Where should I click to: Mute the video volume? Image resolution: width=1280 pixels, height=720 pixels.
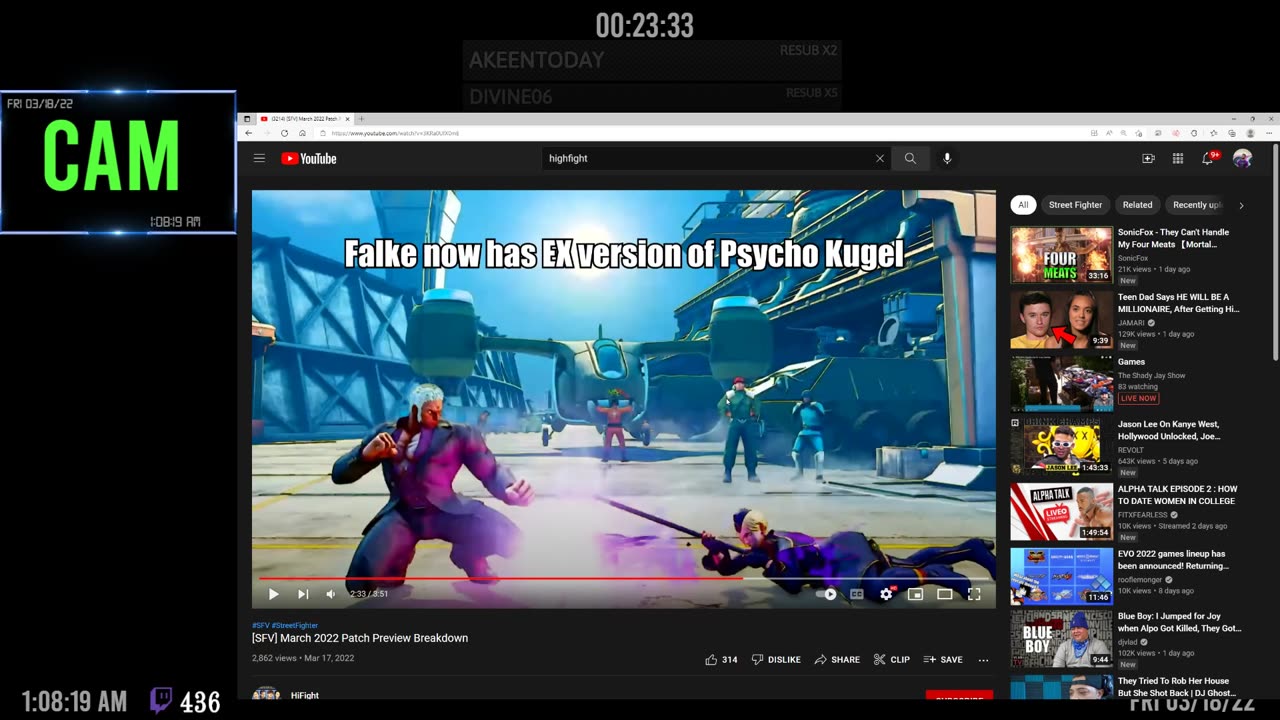tap(331, 594)
